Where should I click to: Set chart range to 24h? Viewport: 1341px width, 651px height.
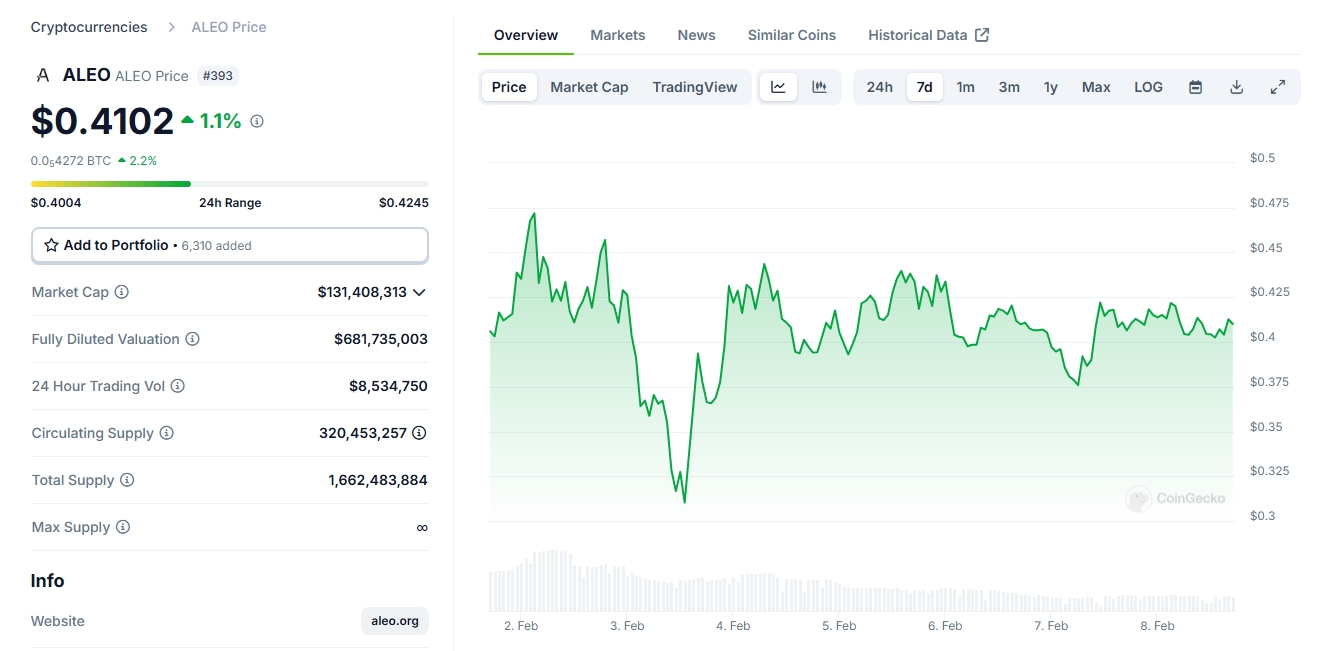click(x=880, y=87)
